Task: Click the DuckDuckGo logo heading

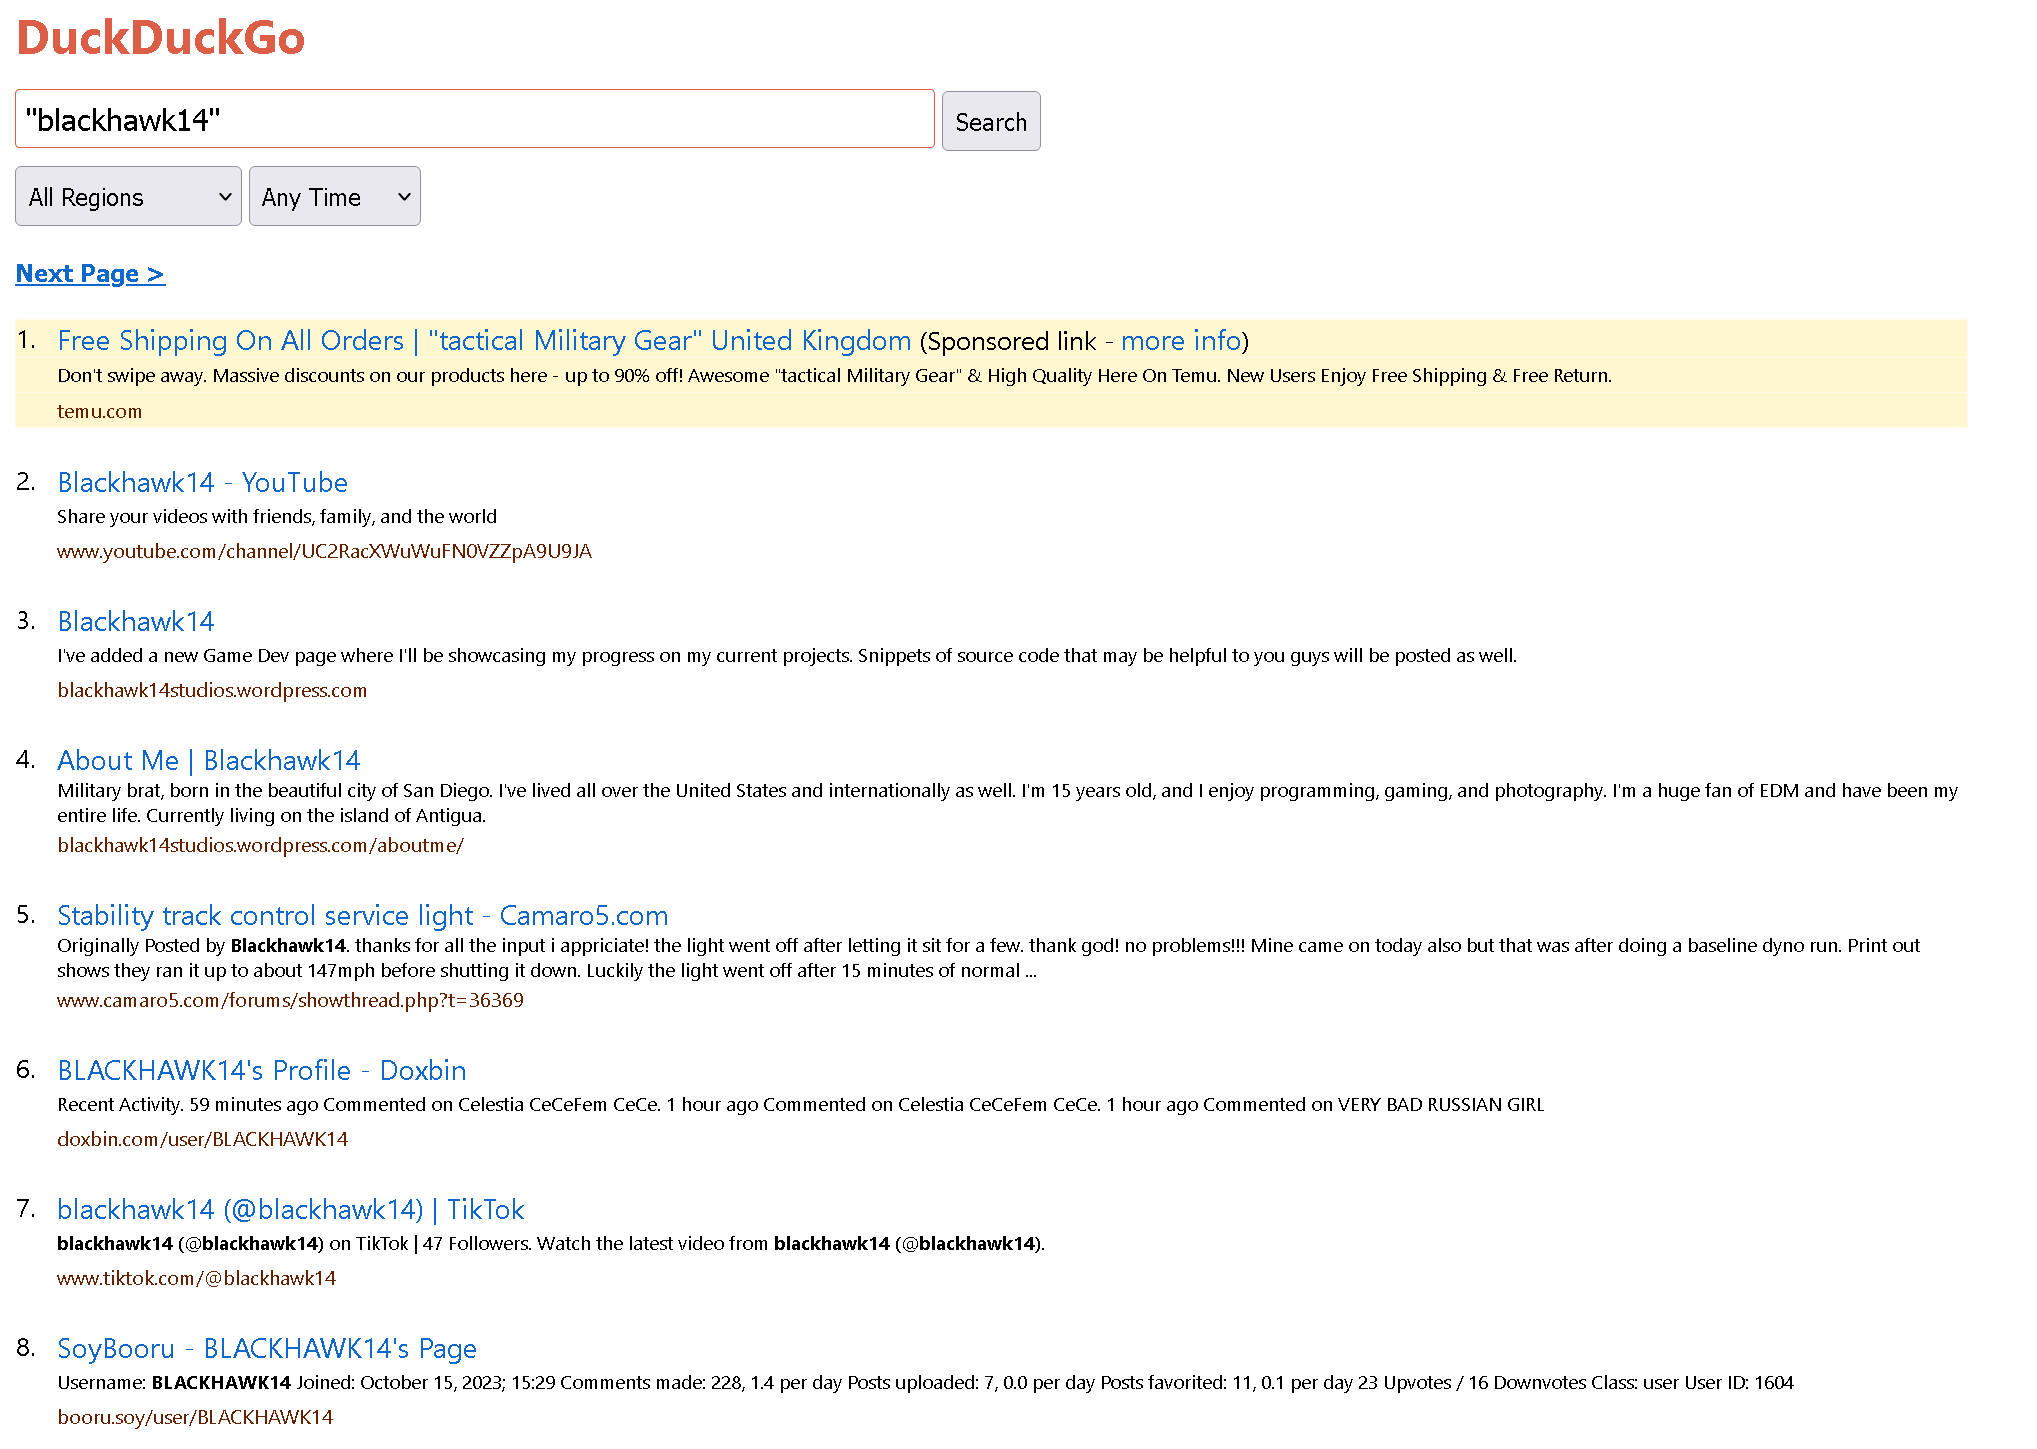Action: pos(160,38)
